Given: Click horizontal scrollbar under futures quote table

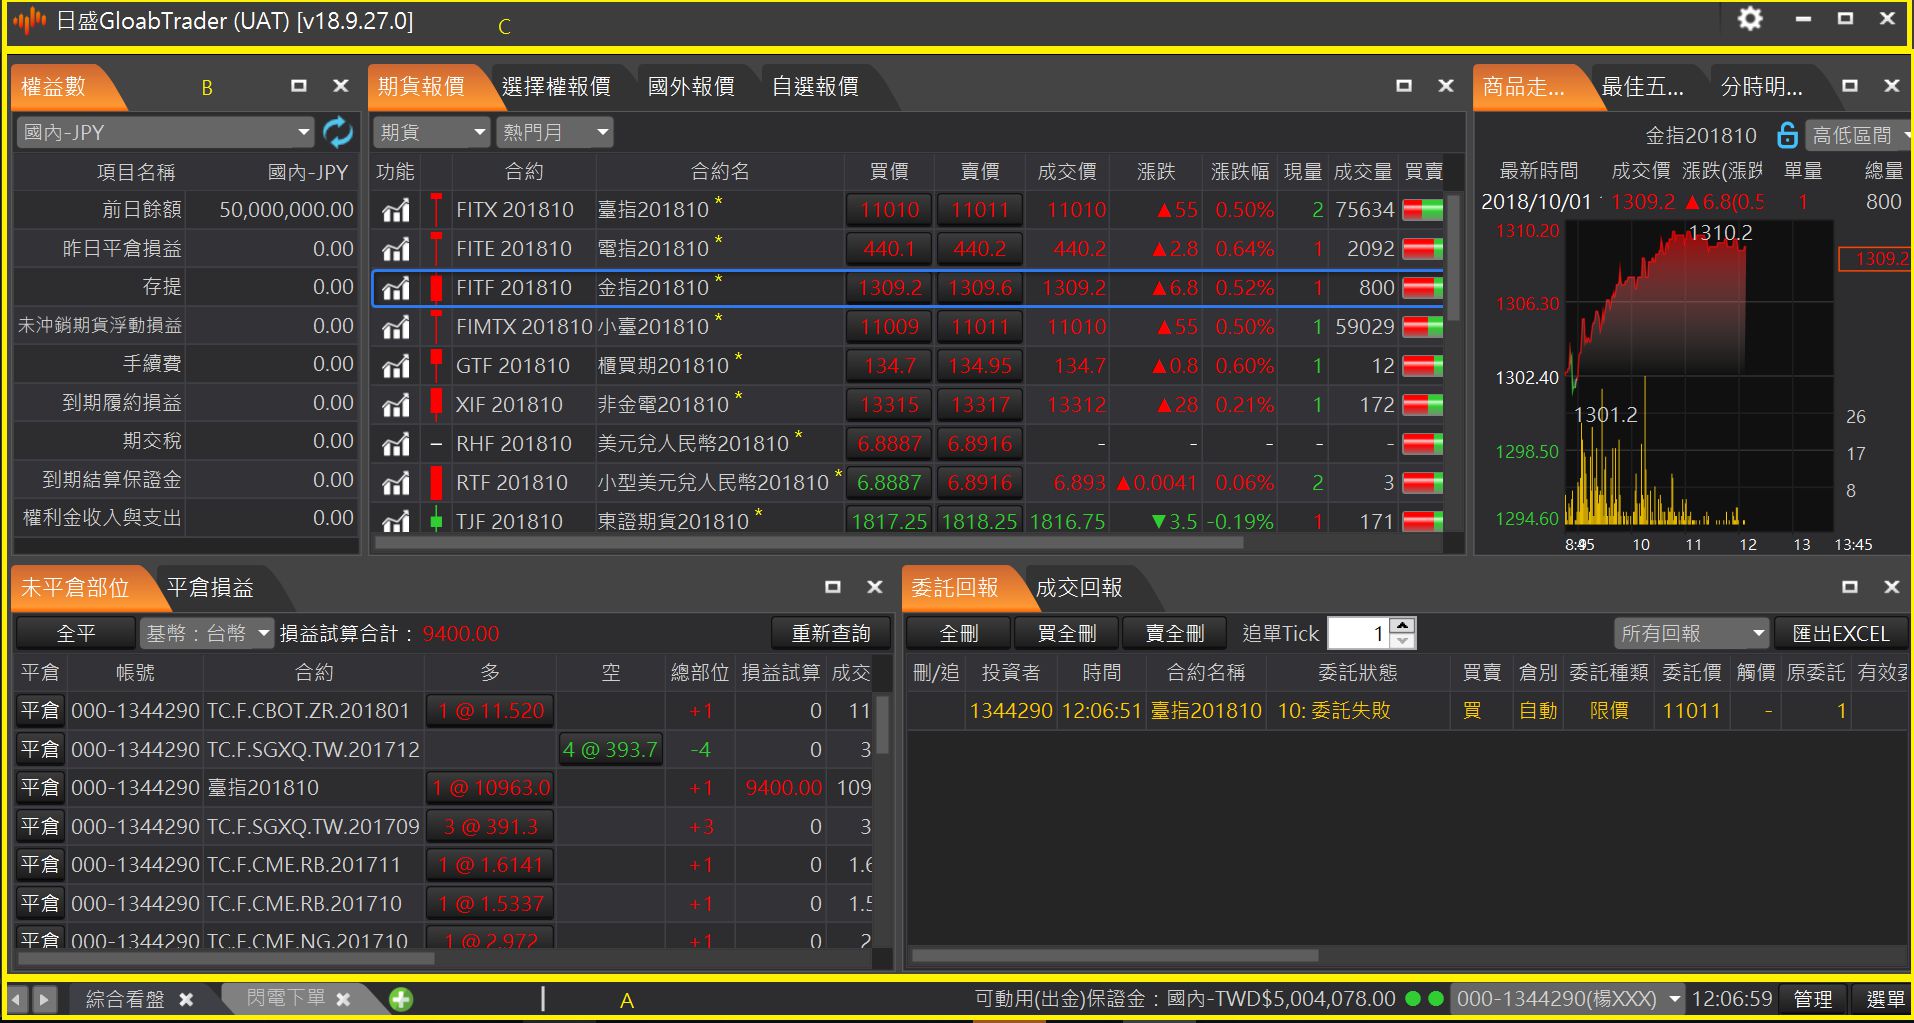Looking at the screenshot, I should (x=810, y=543).
